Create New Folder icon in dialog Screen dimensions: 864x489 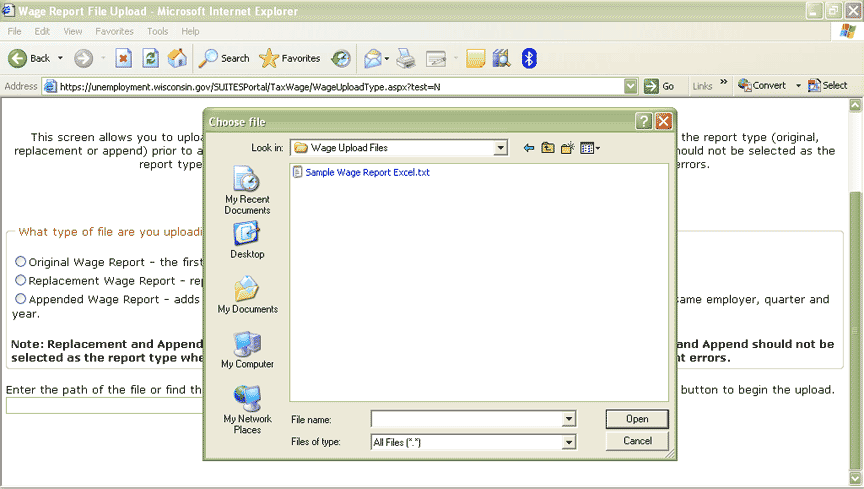point(568,148)
